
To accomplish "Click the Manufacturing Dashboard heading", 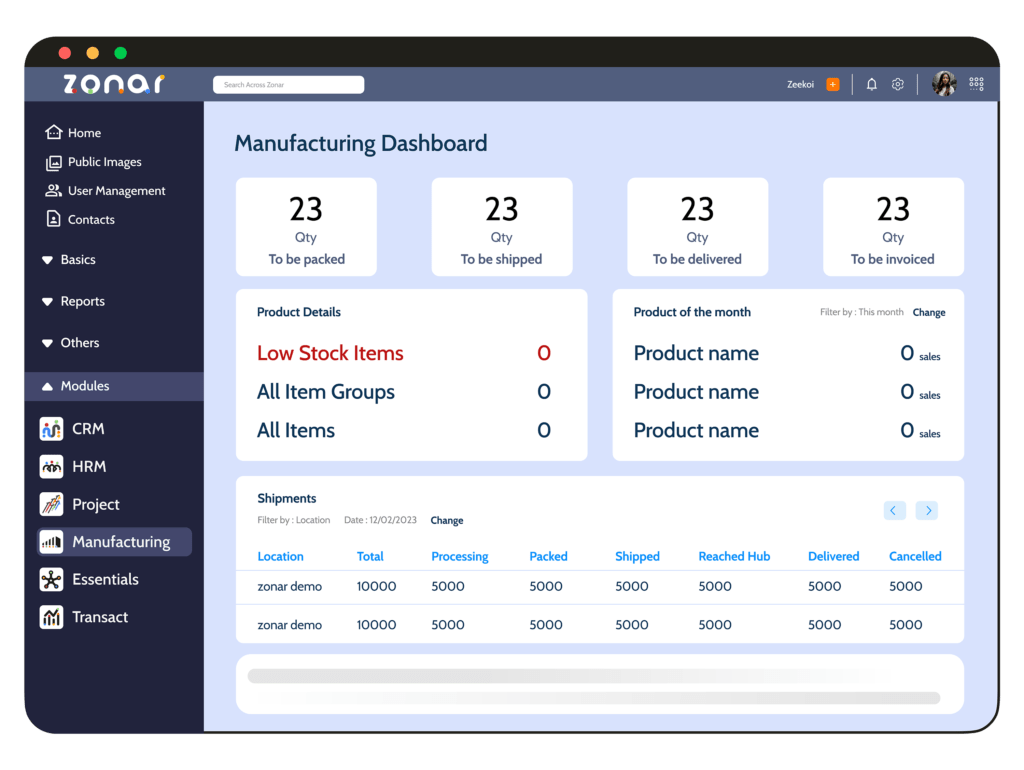I will click(x=360, y=143).
